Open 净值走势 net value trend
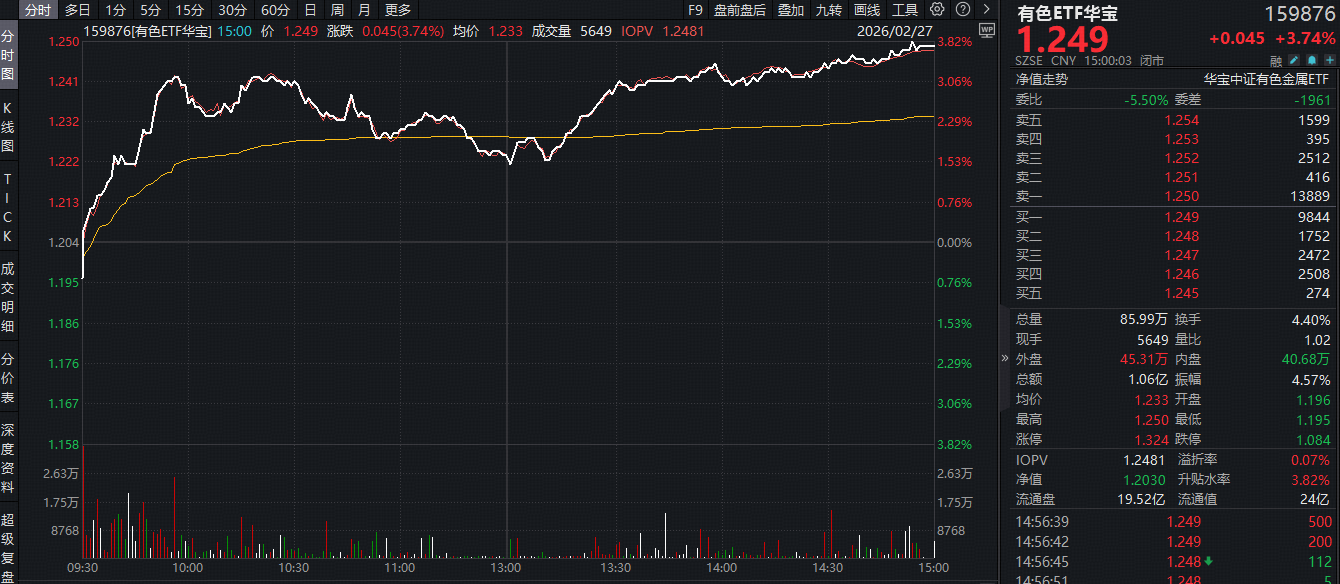Image resolution: width=1340 pixels, height=584 pixels. click(x=1042, y=80)
